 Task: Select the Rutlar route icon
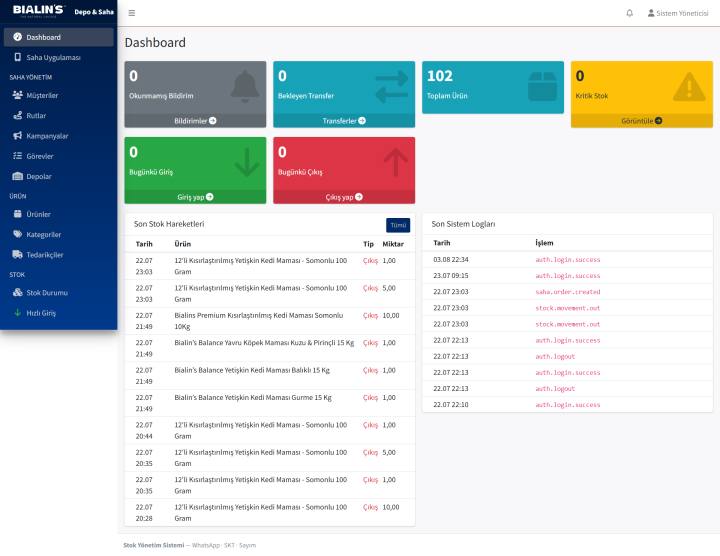tap(17, 115)
